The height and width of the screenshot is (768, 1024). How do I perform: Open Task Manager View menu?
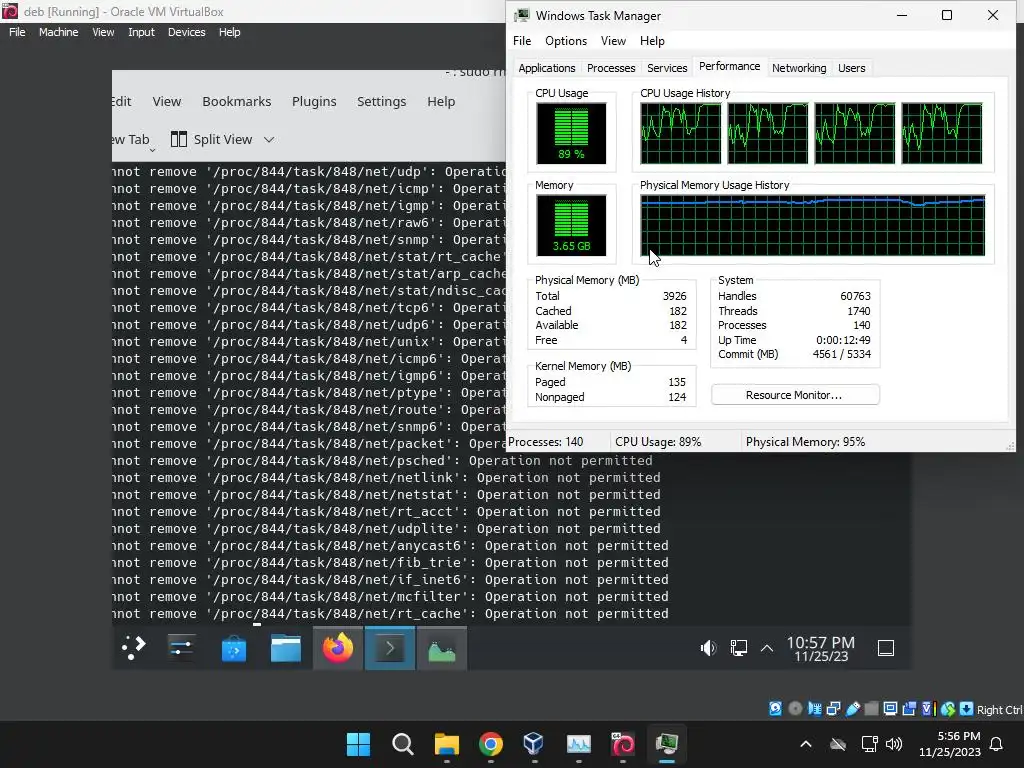pos(613,40)
